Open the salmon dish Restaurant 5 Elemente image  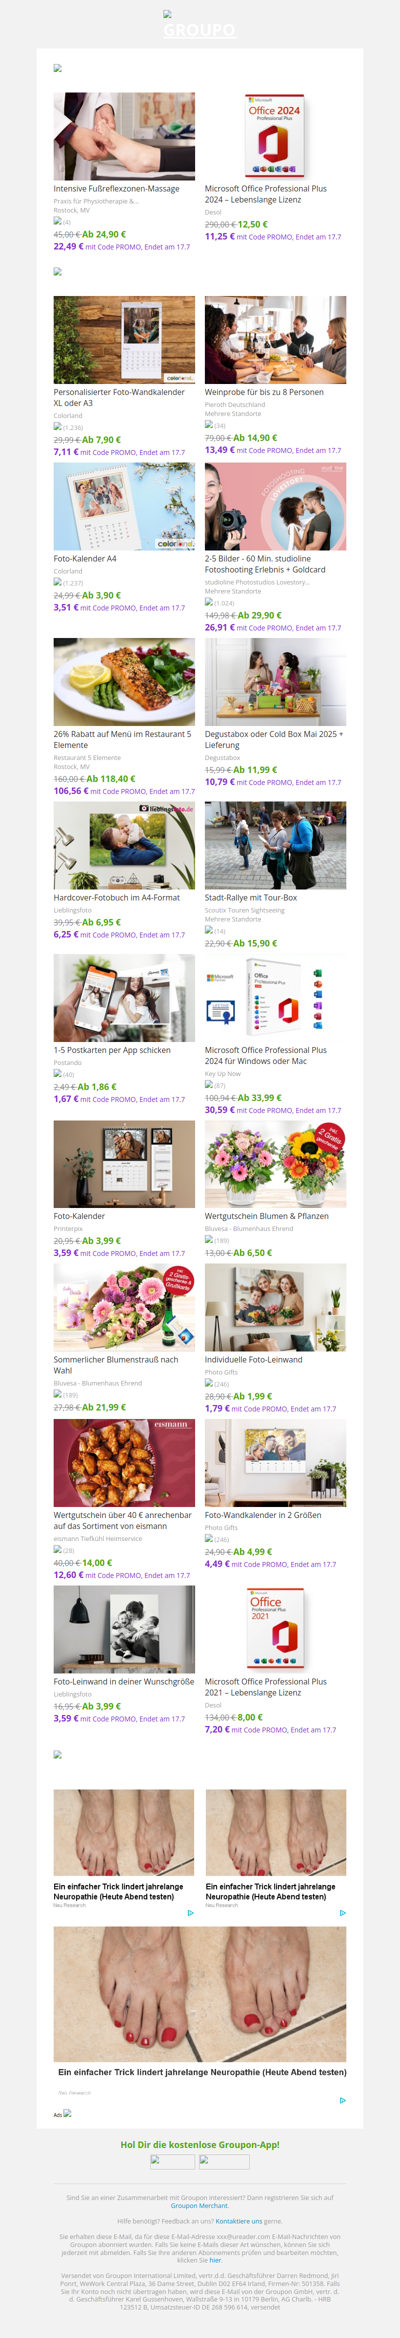124,682
